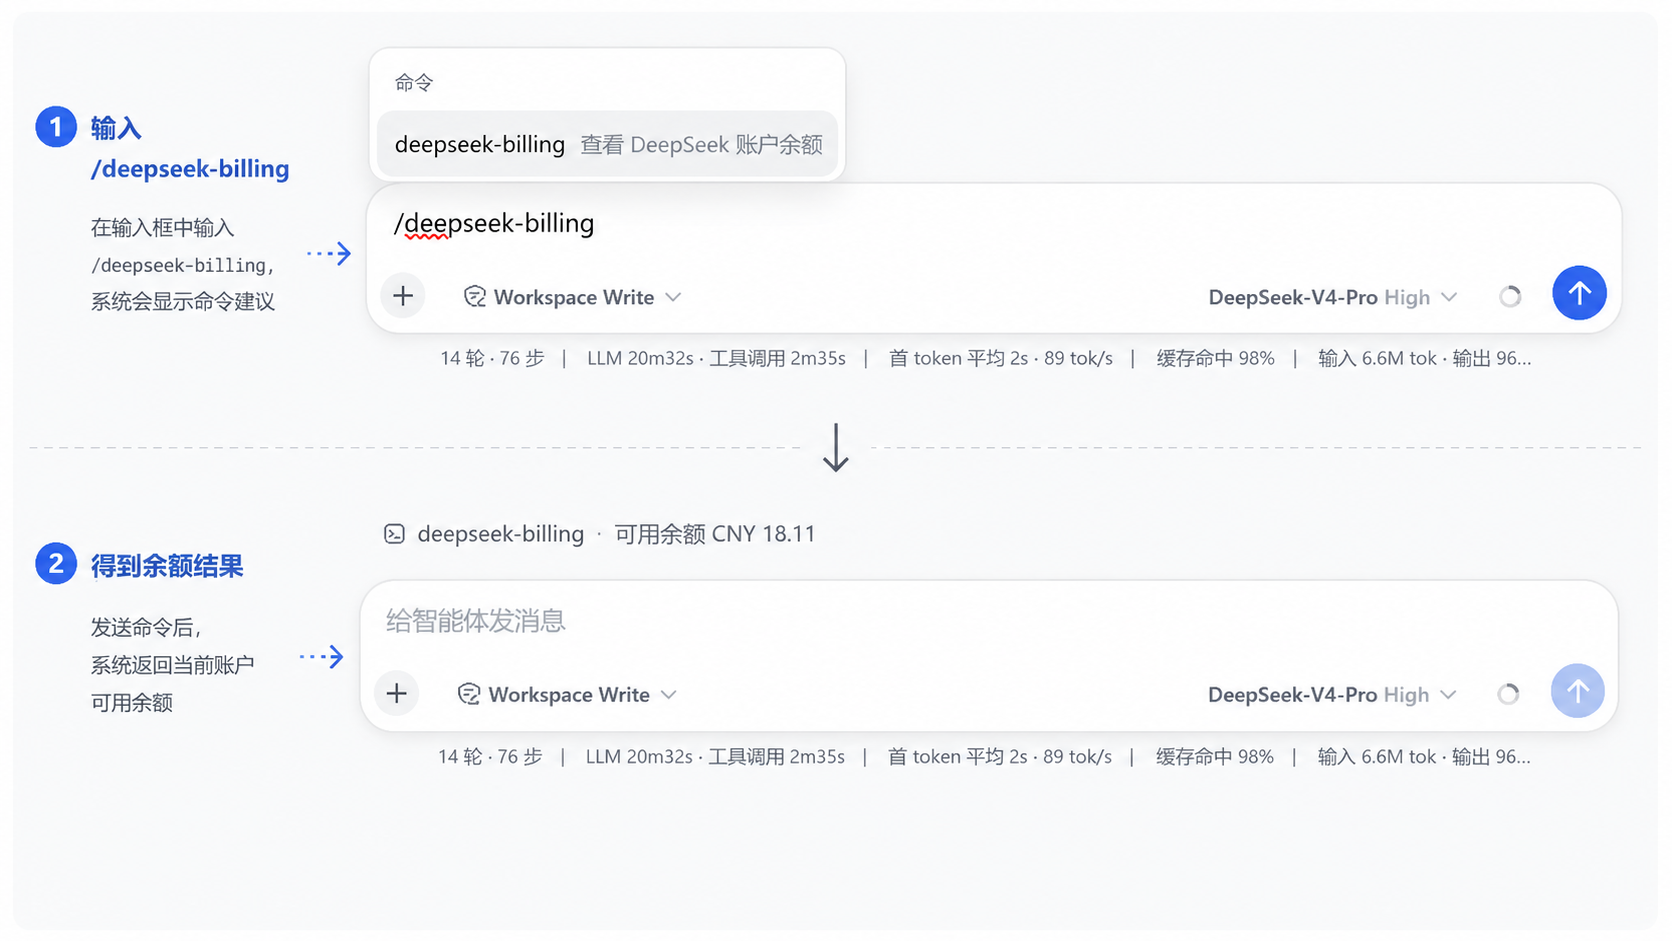Click the terminal icon beside deepseek-billing result

point(395,534)
